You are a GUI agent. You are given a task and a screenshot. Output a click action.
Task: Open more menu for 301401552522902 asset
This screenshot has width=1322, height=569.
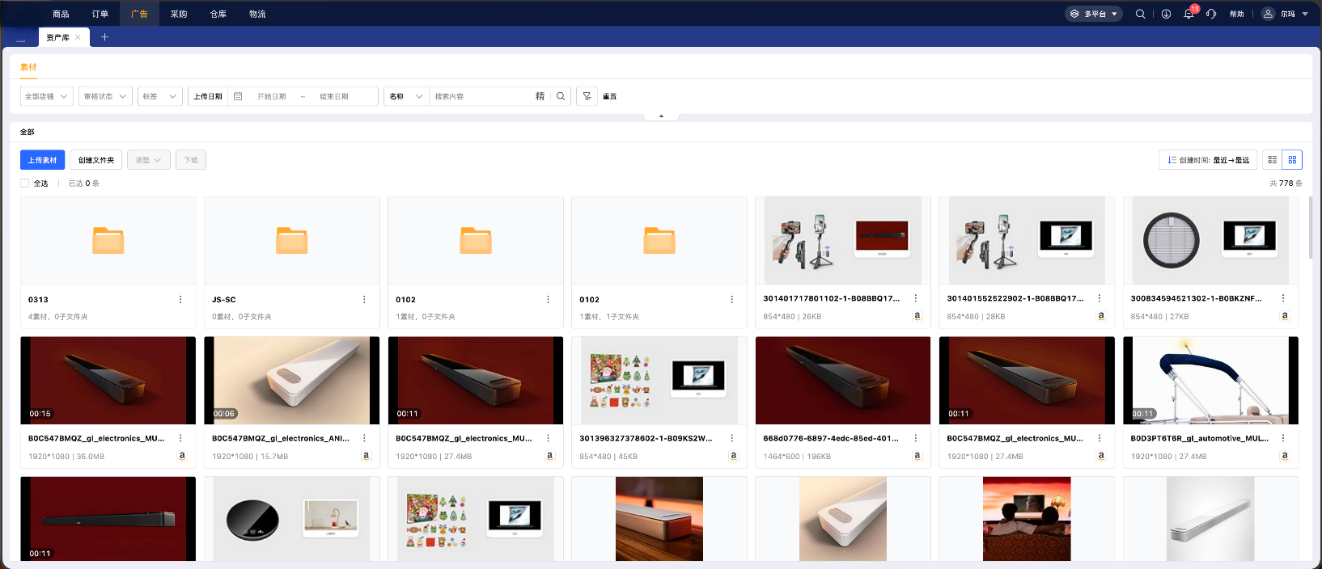click(1100, 299)
